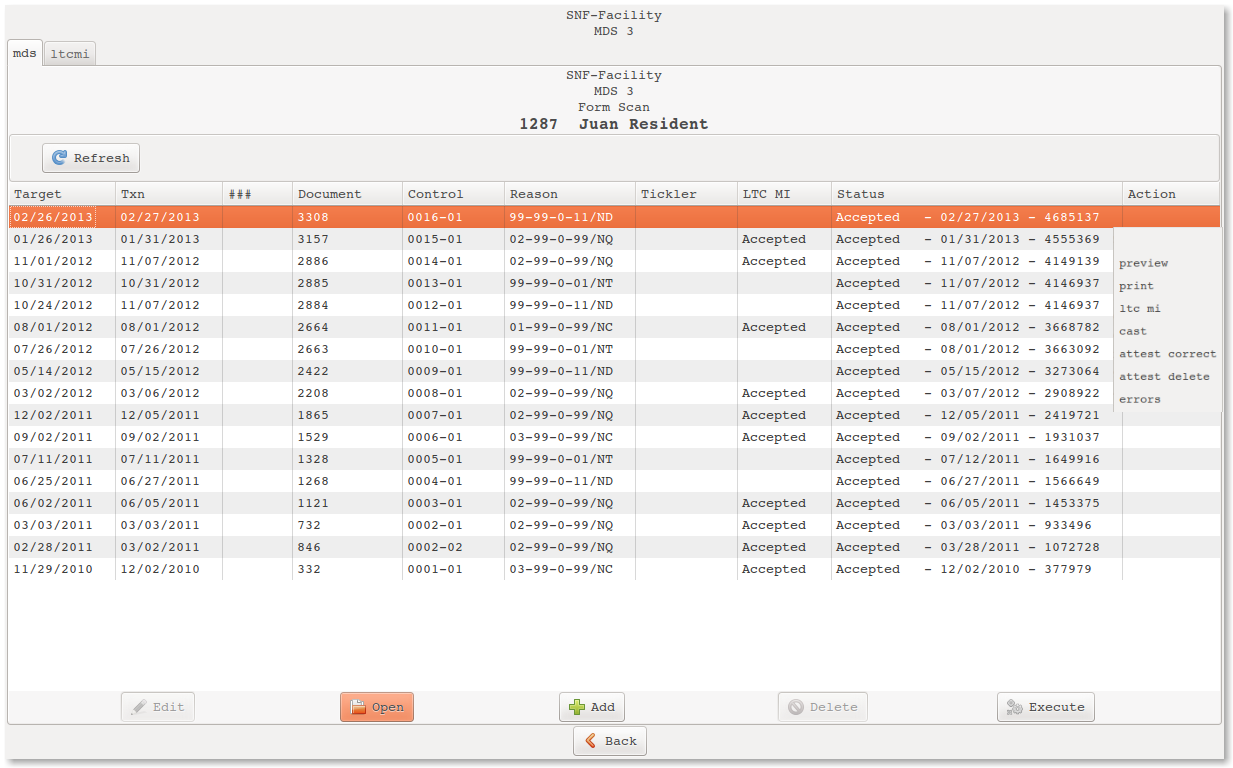Choose cast from the action list
1233x768 pixels.
(1133, 331)
